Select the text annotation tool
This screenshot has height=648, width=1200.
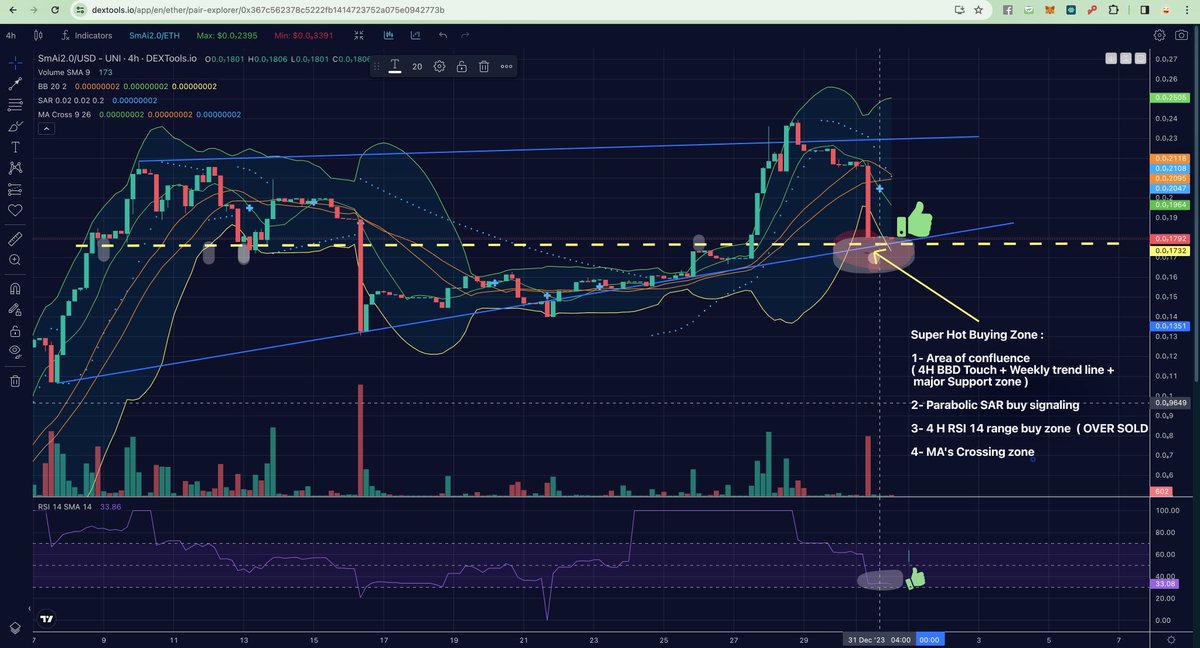point(14,147)
